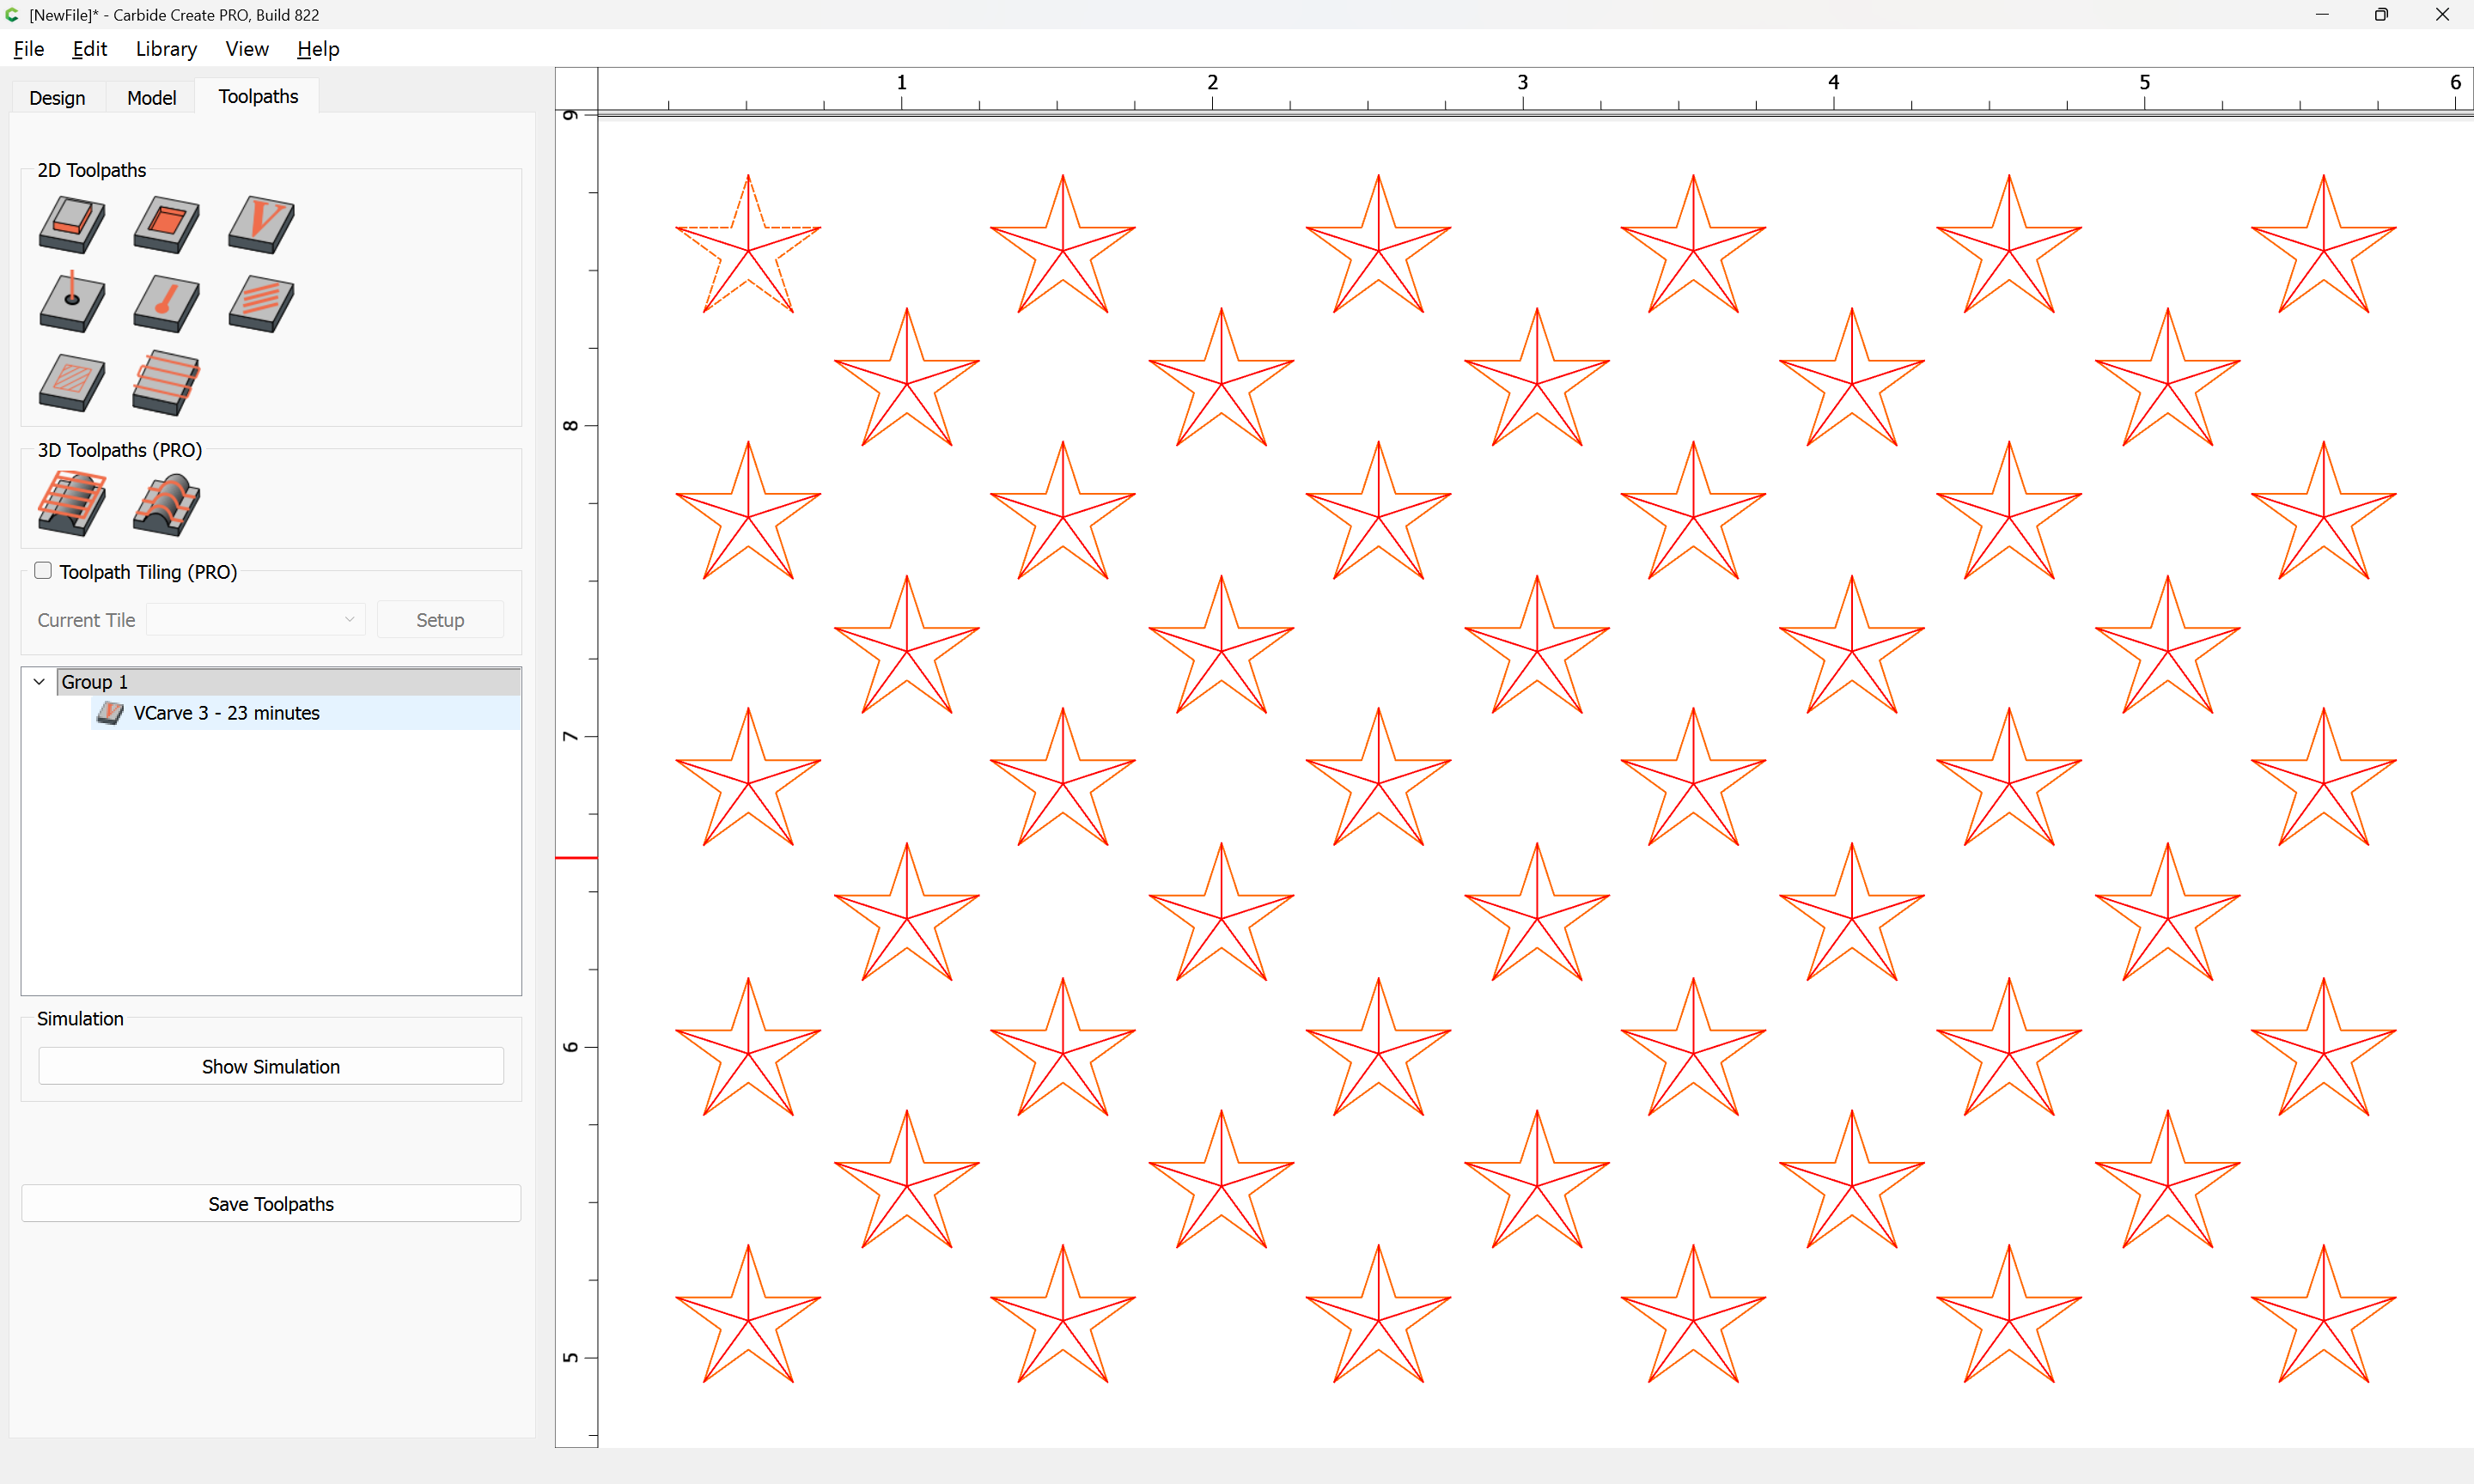The height and width of the screenshot is (1484, 2474).
Task: Switch to the Design tab
Action: pyautogui.click(x=57, y=97)
